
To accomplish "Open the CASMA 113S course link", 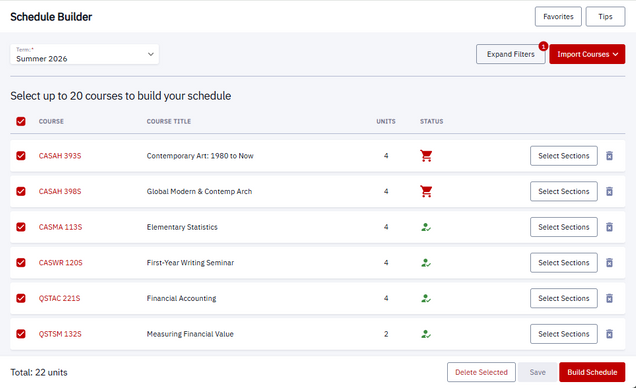I will pos(60,227).
